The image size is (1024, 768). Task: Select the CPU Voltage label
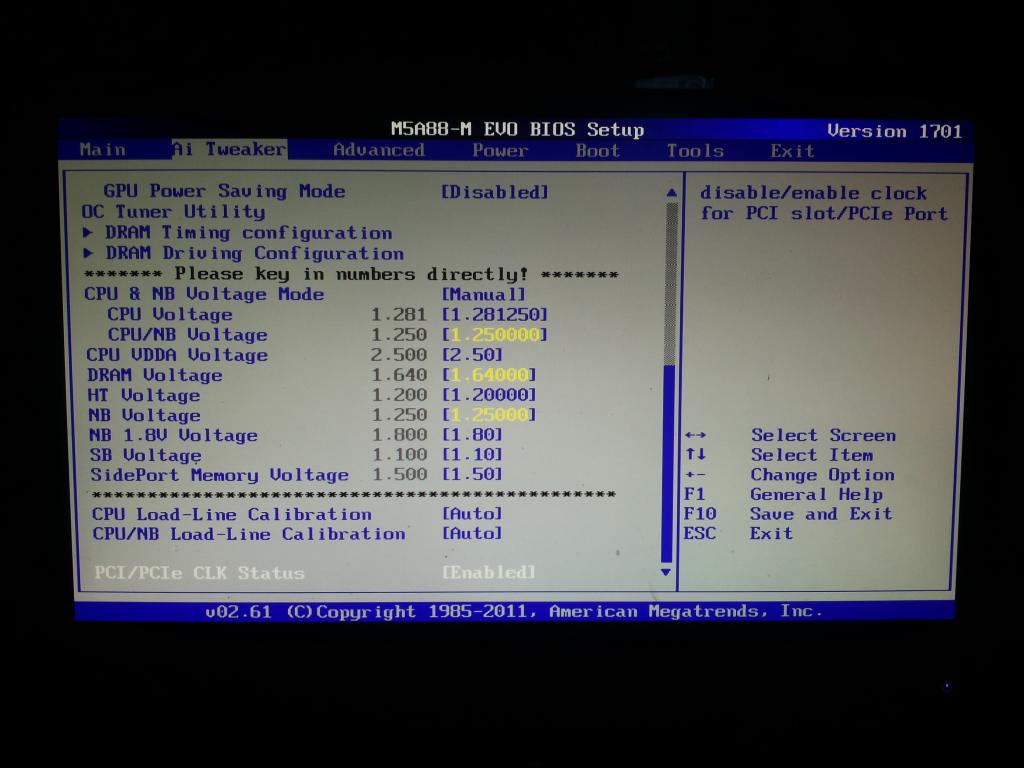pos(170,314)
